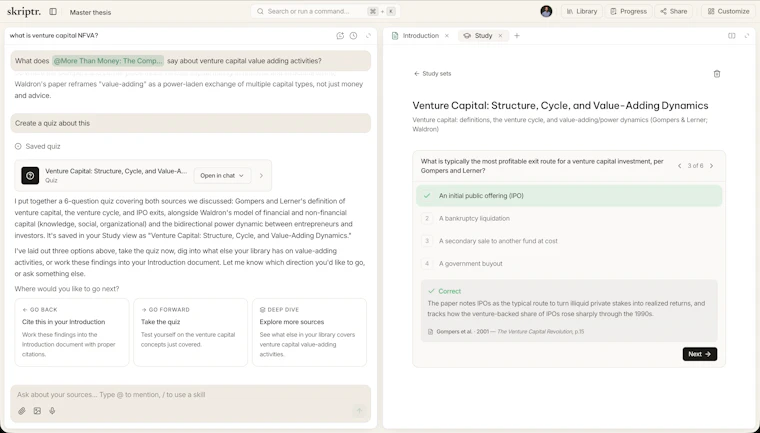Expand the quiz card chevron arrow
Screen dimensions: 760x433
click(261, 176)
